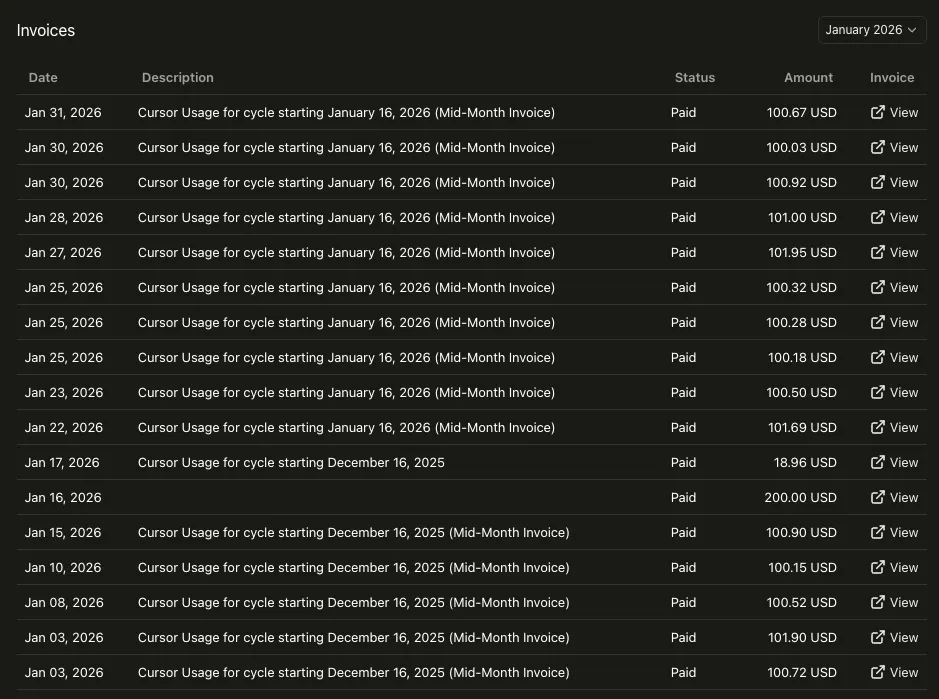Click the Invoices section heading

(x=46, y=31)
